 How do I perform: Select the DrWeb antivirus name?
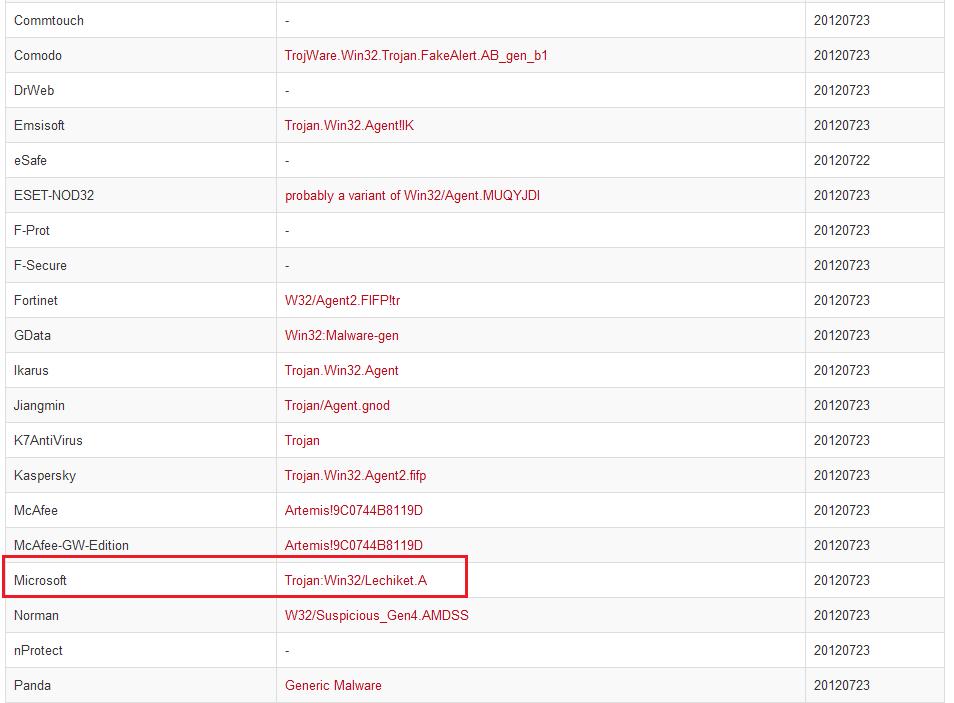(x=34, y=91)
